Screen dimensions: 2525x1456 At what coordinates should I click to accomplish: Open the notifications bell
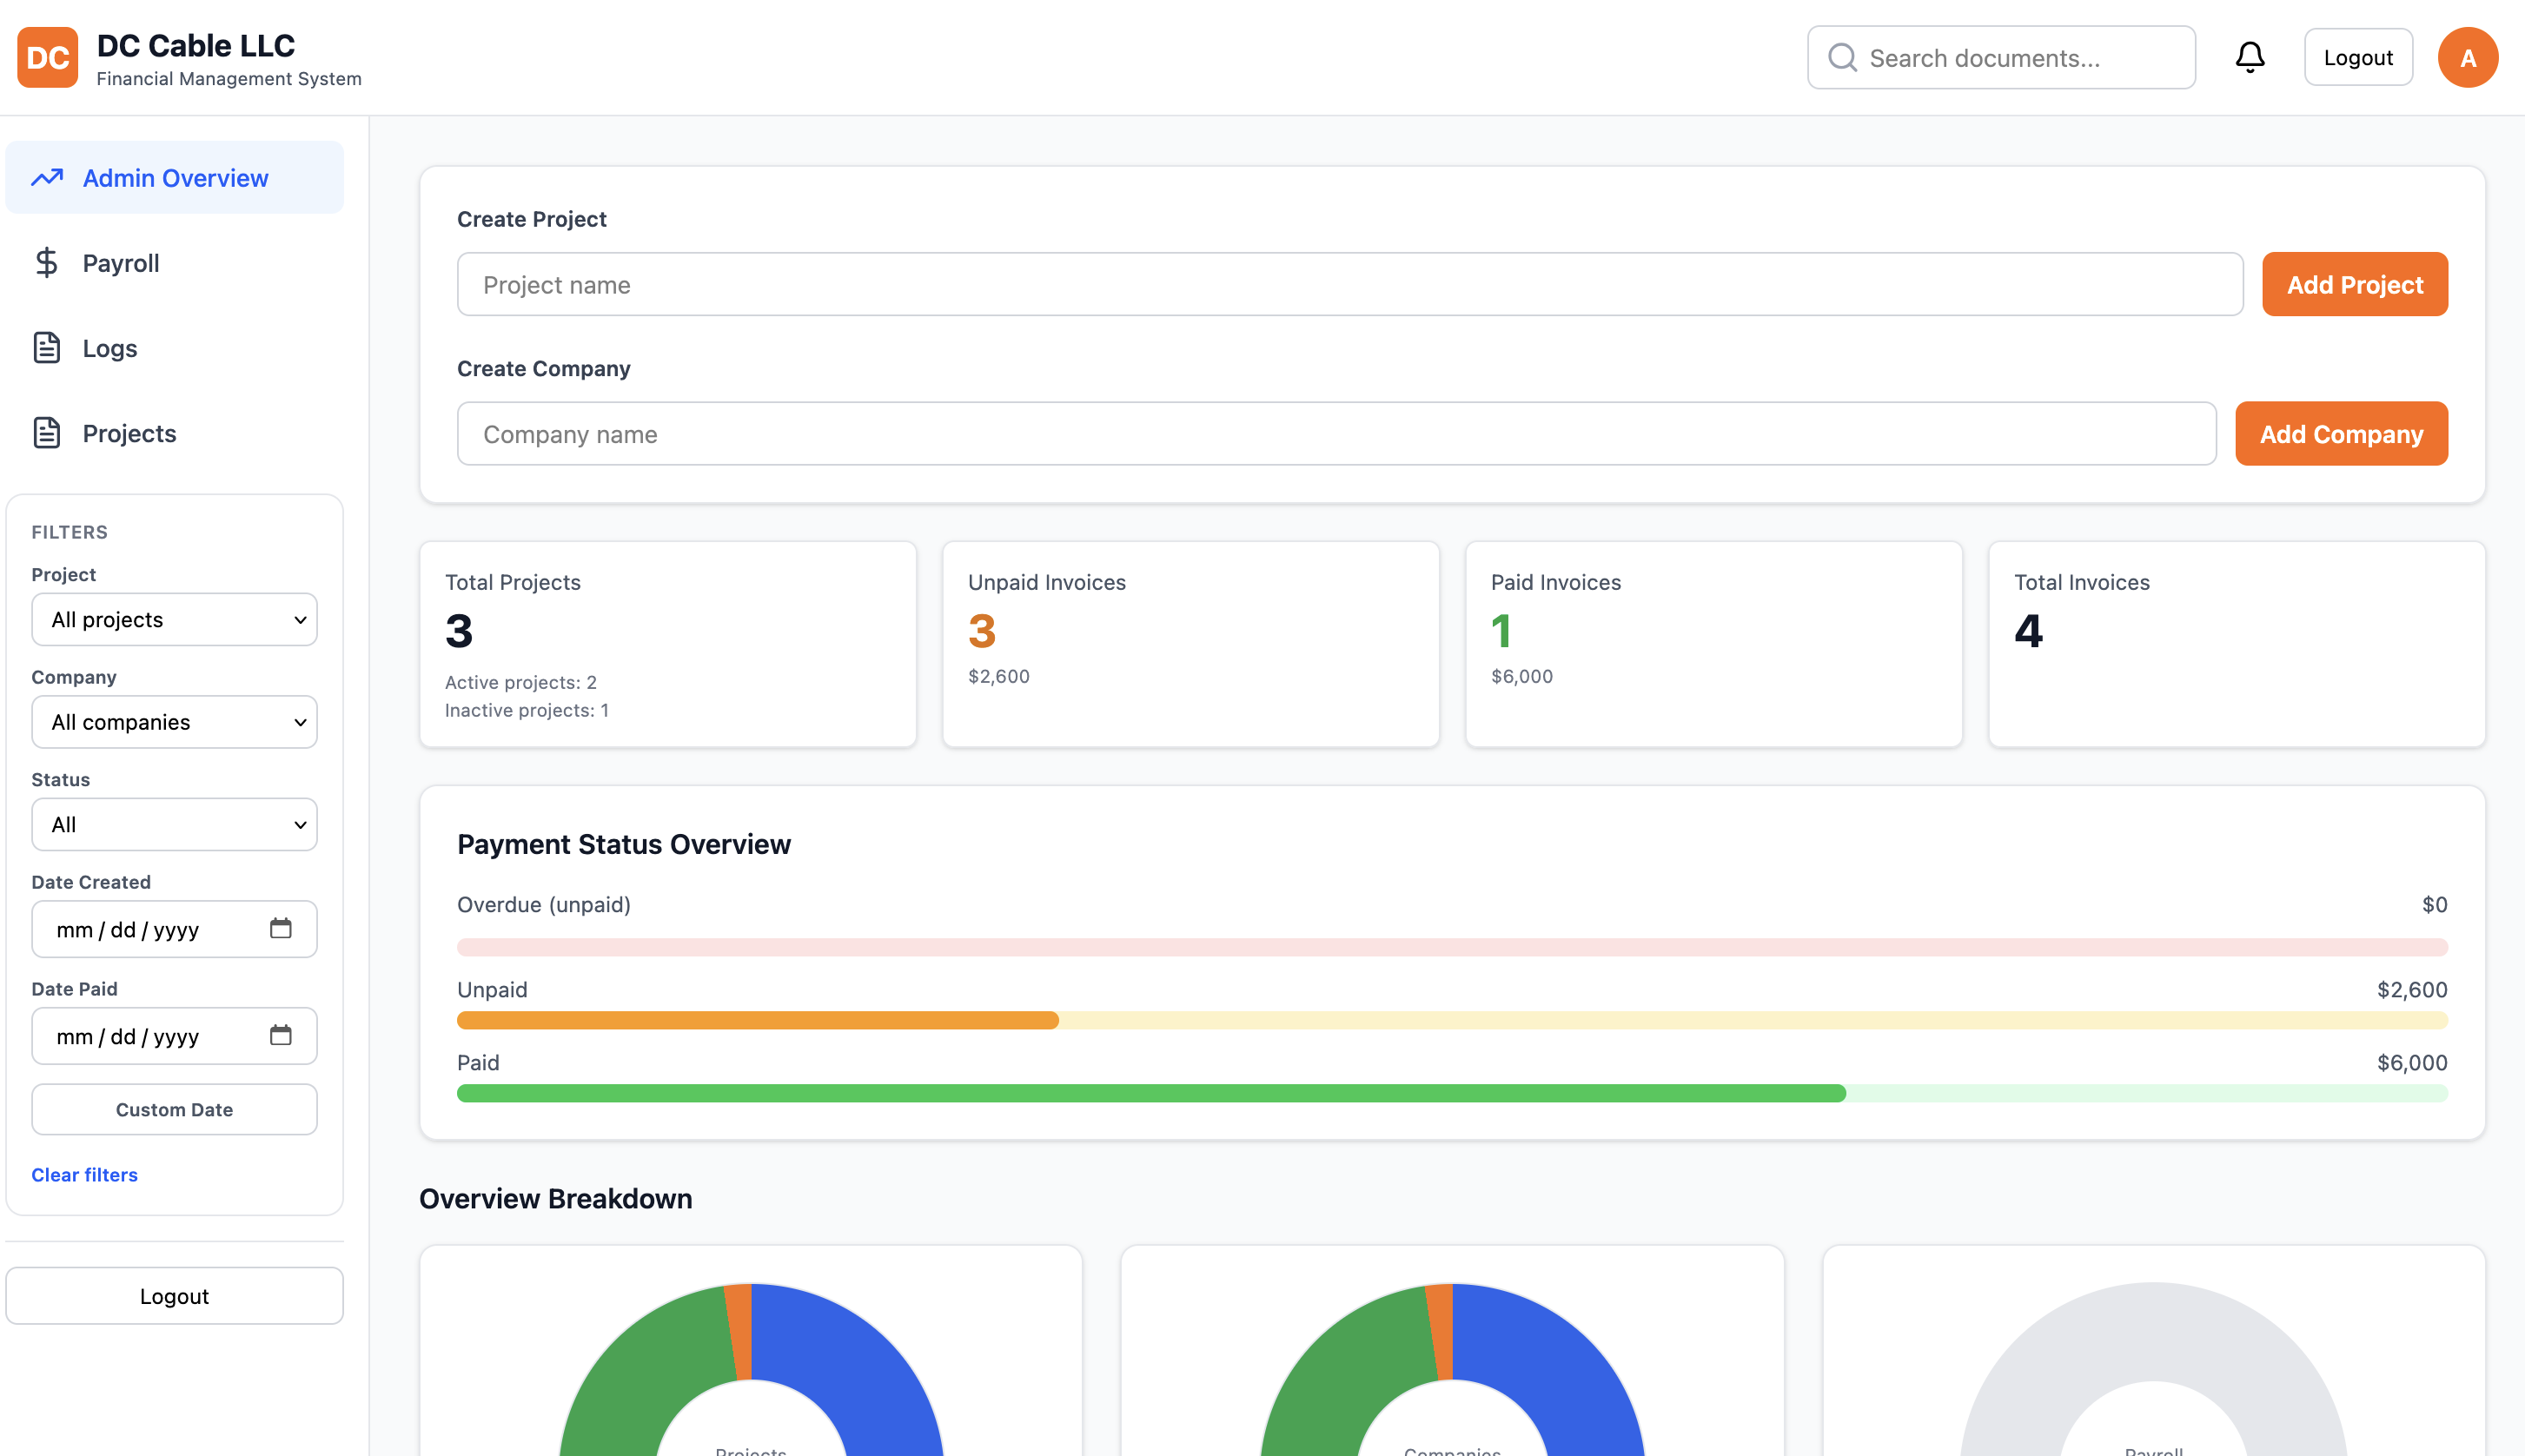coord(2250,57)
